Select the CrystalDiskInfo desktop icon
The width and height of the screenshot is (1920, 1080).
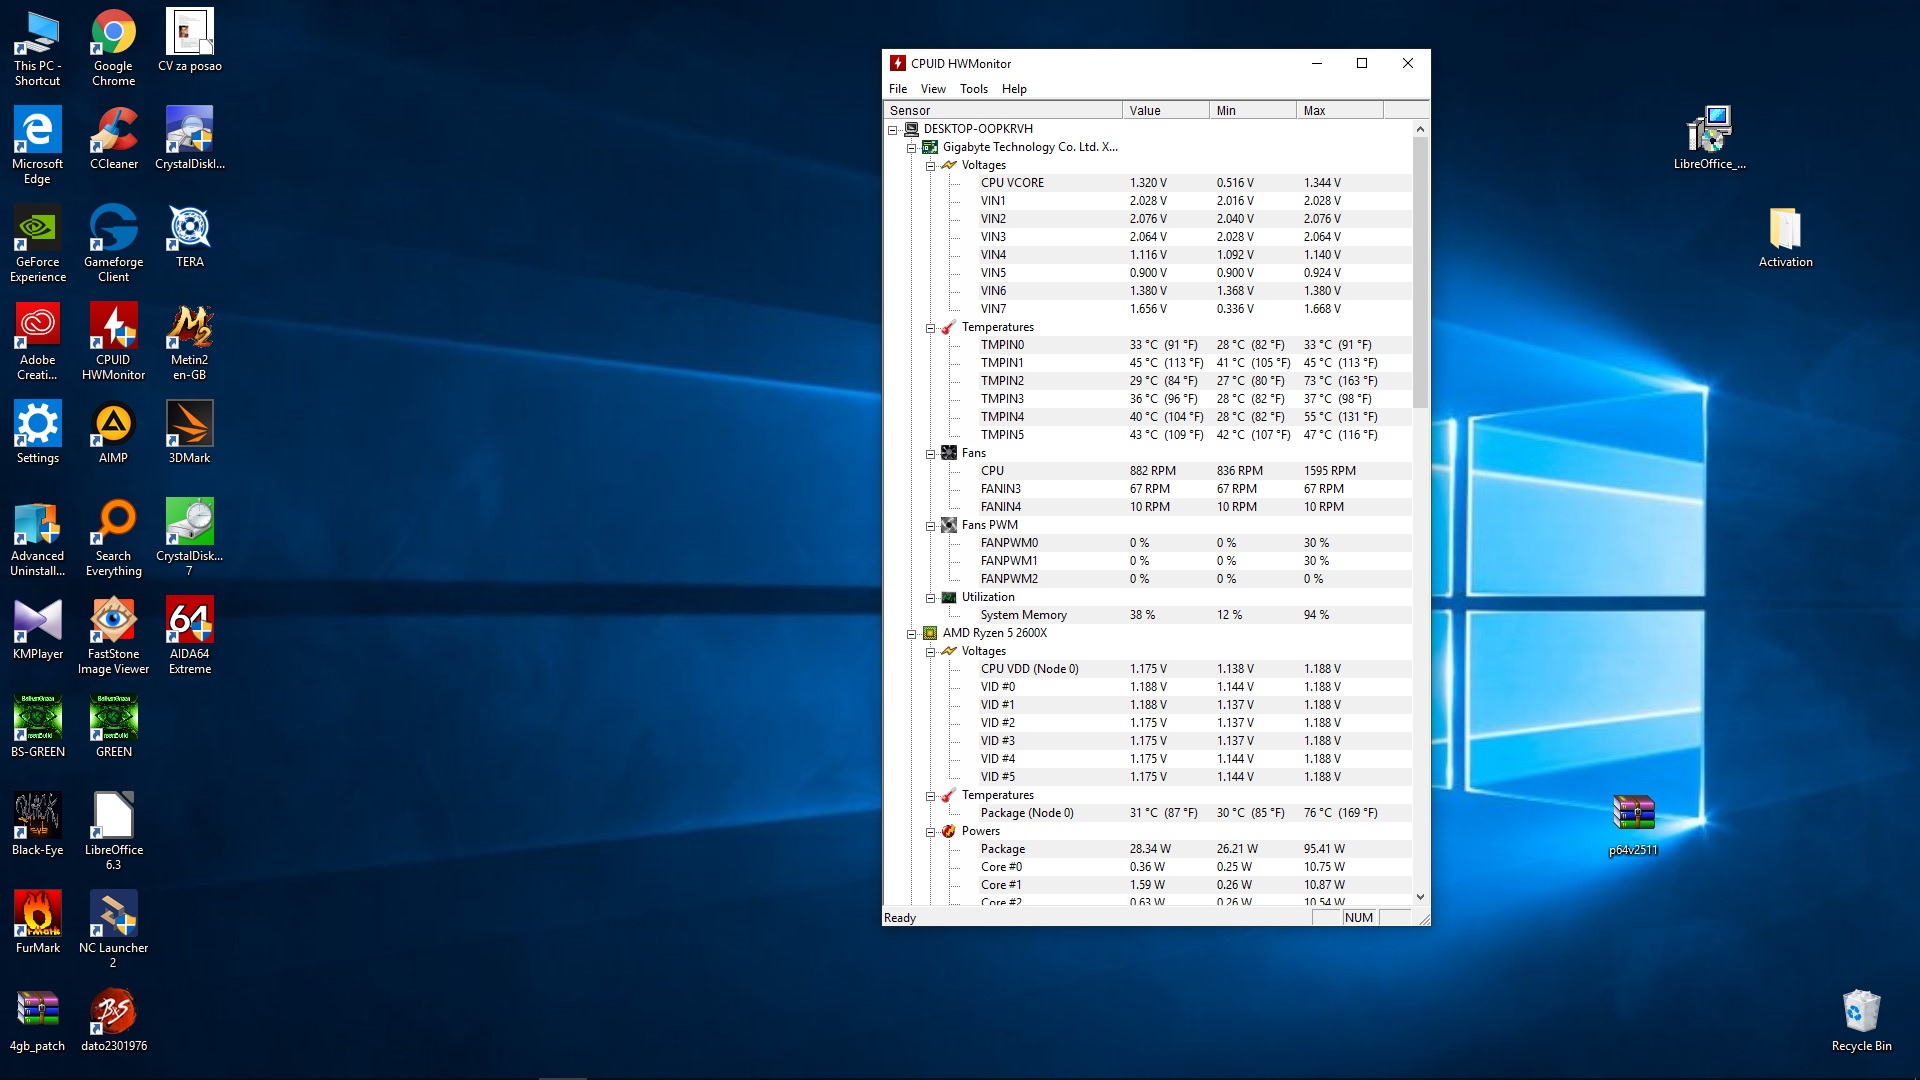[190, 138]
